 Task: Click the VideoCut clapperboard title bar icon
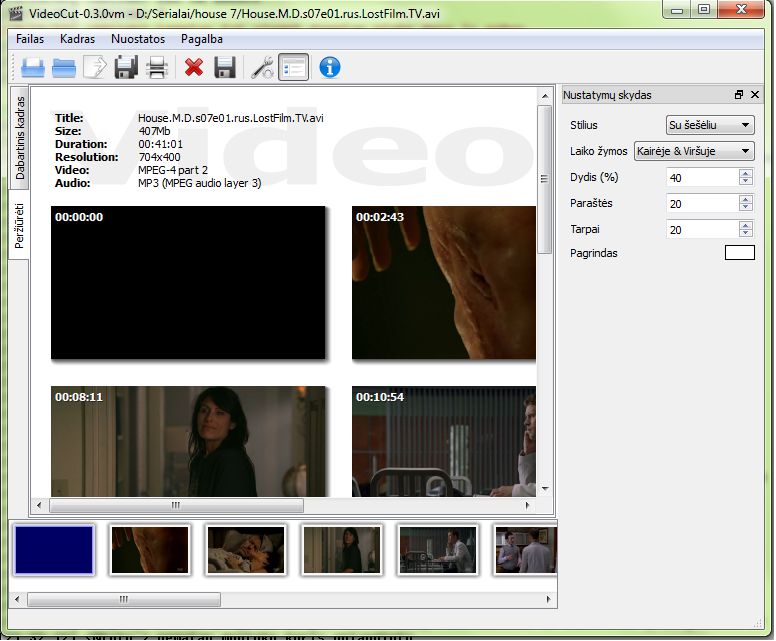click(16, 12)
